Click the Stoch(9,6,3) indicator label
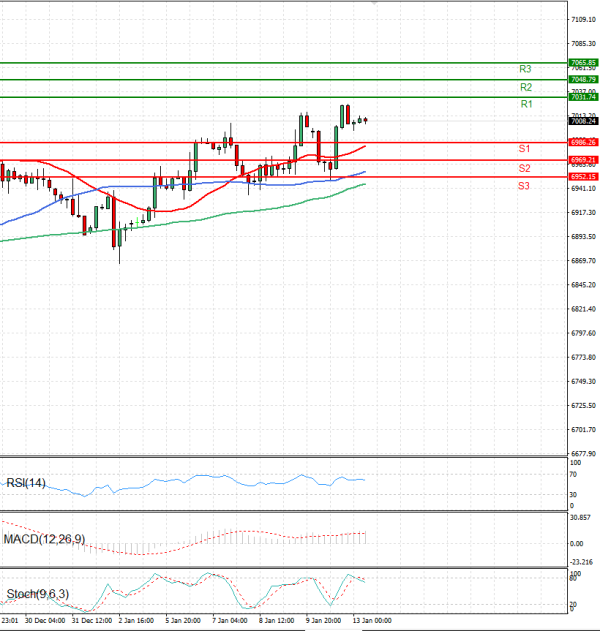 point(35,594)
